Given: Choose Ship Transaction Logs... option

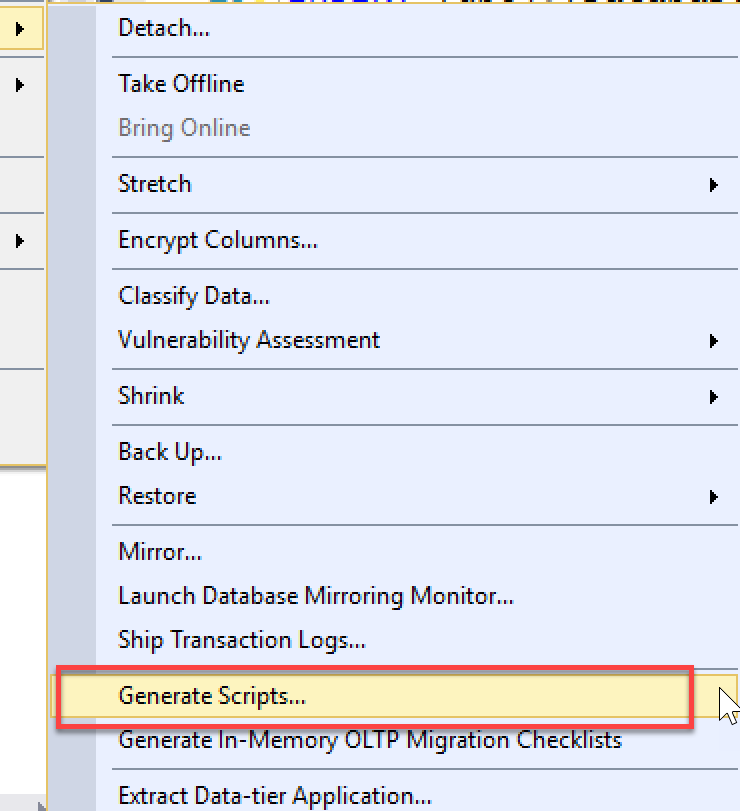Looking at the screenshot, I should click(x=242, y=640).
